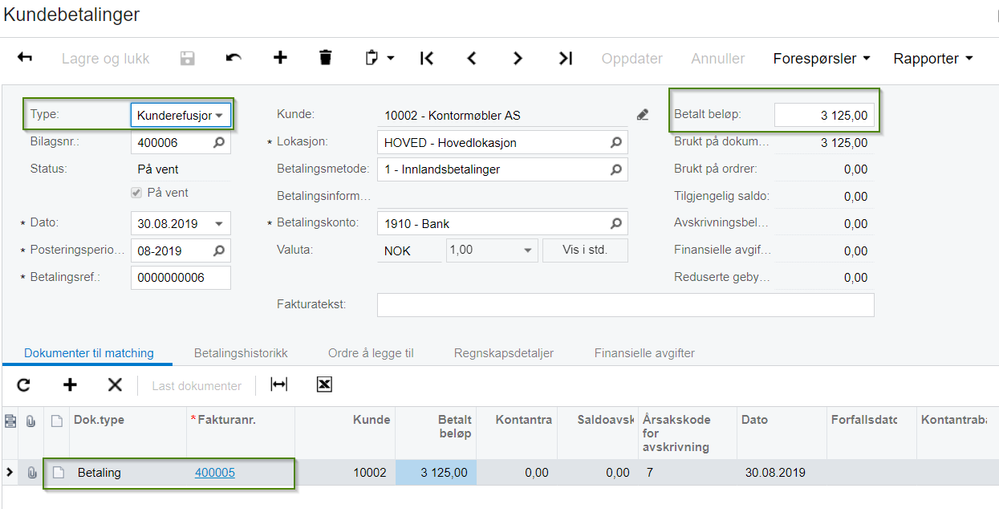Switch to Betalingshistorikk tab
Screen dimensions: 999x509
(241, 353)
